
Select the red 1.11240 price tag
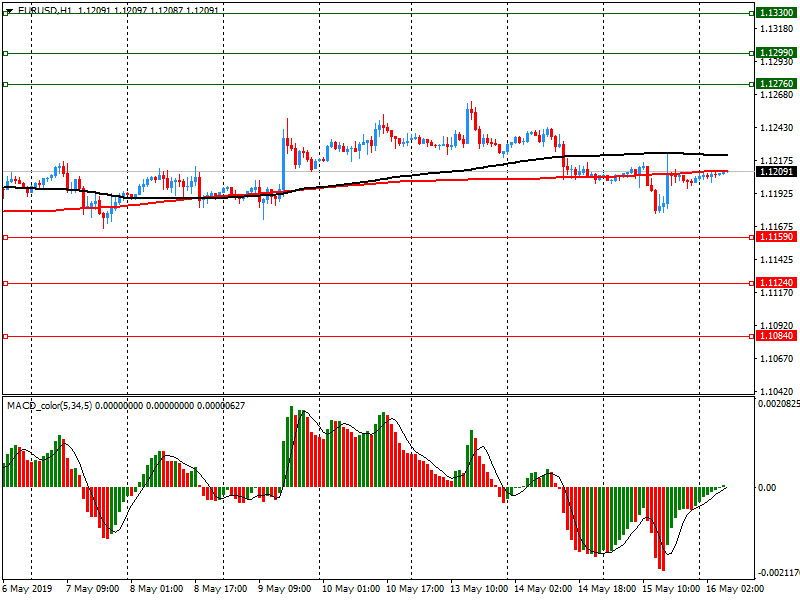click(x=776, y=283)
